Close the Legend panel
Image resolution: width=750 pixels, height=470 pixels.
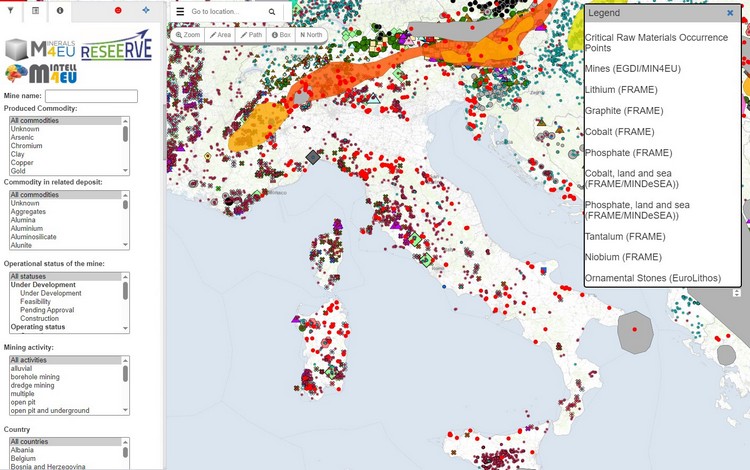coord(730,13)
